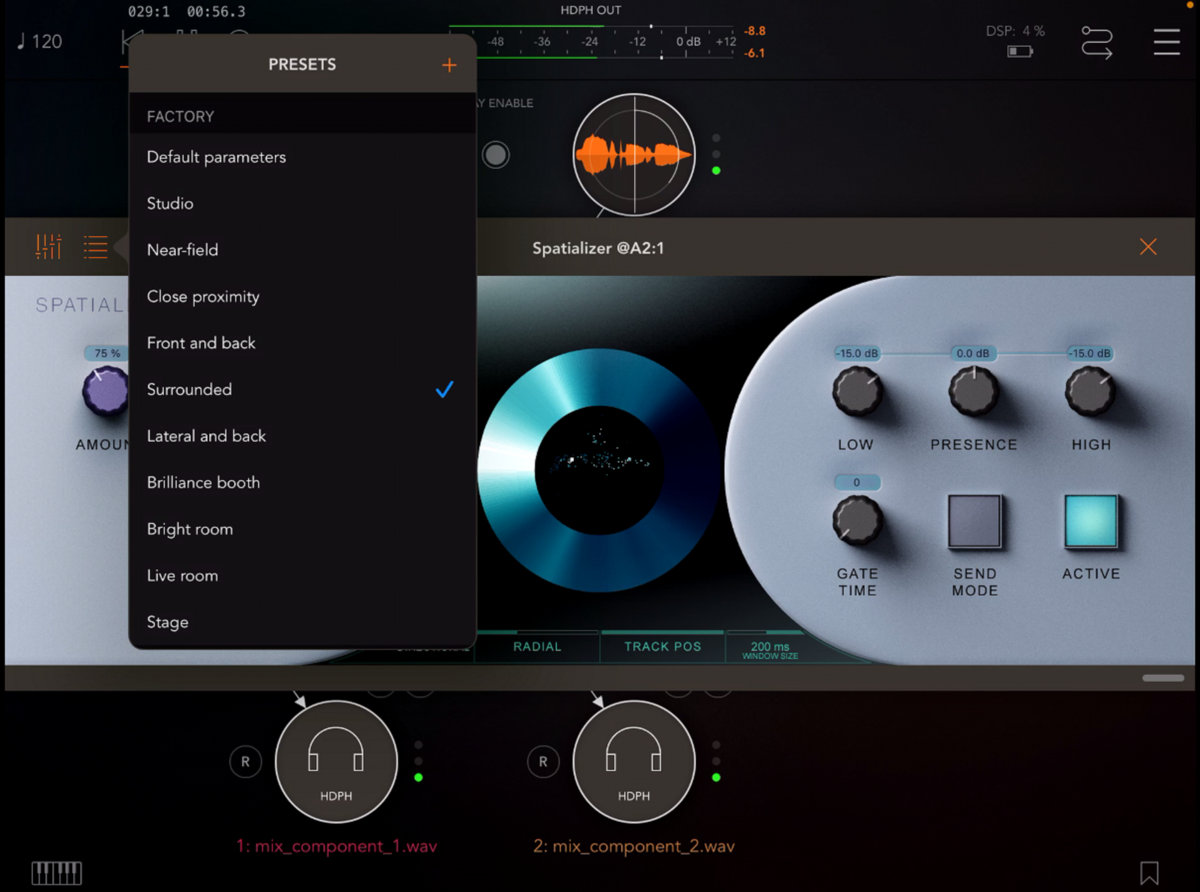Close the Spatializer plugin window
Image resolution: width=1200 pixels, height=892 pixels.
(x=1148, y=246)
